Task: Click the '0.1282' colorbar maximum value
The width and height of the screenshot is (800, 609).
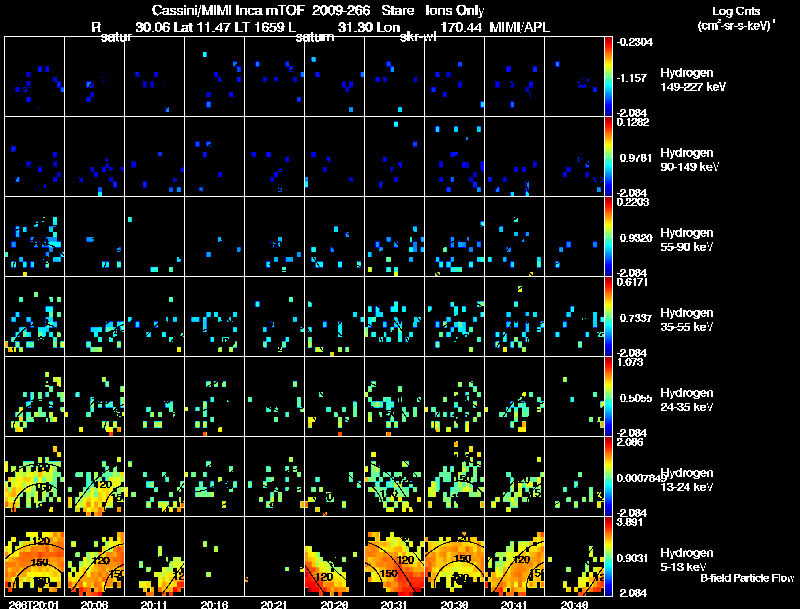Action: click(x=632, y=122)
